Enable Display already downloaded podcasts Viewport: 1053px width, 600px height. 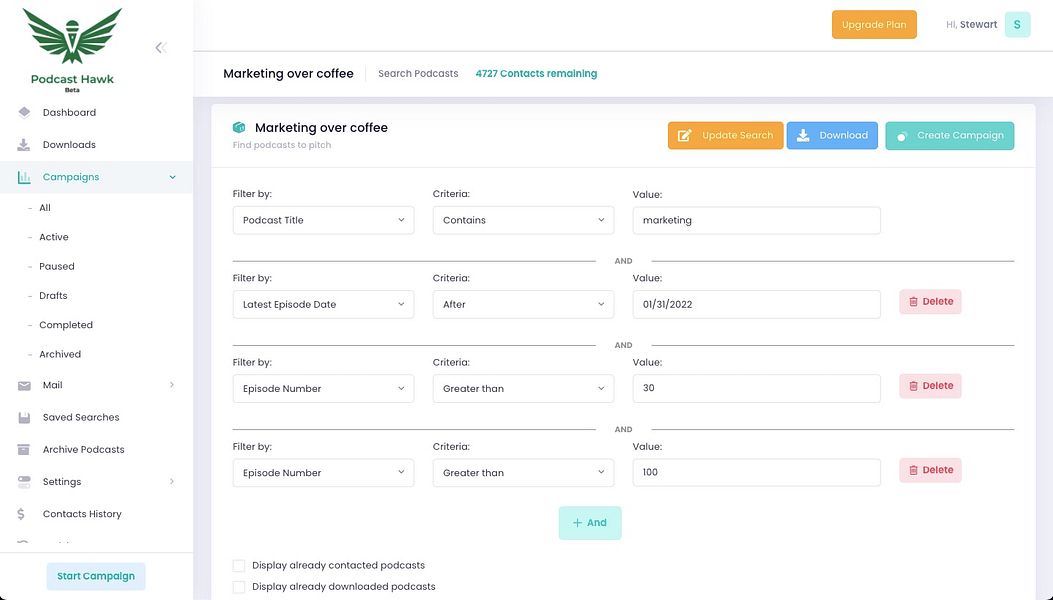pos(238,587)
